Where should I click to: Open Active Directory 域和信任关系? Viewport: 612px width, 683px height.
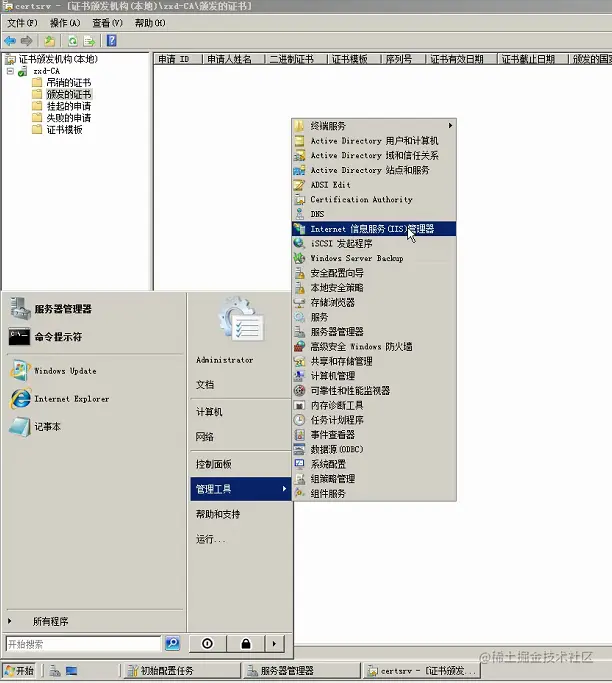[374, 156]
